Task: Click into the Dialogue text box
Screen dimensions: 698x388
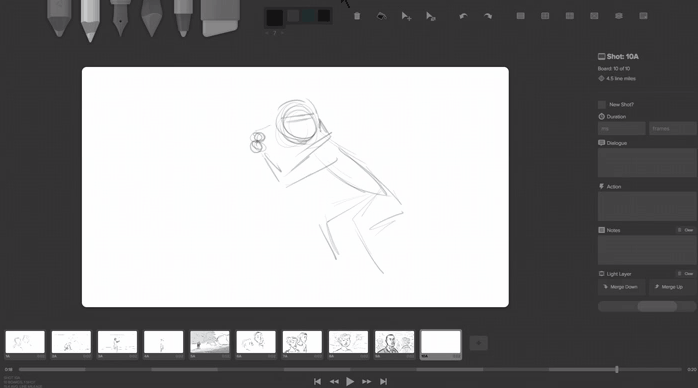Action: tap(647, 163)
